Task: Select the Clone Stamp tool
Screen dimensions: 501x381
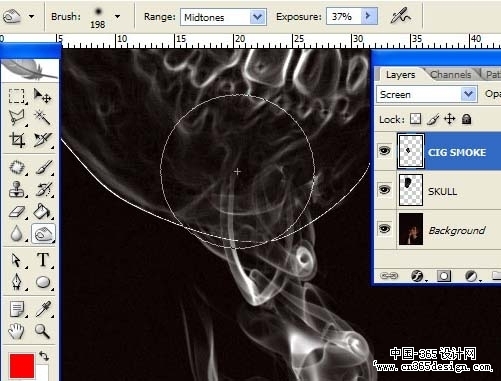Action: tap(17, 189)
